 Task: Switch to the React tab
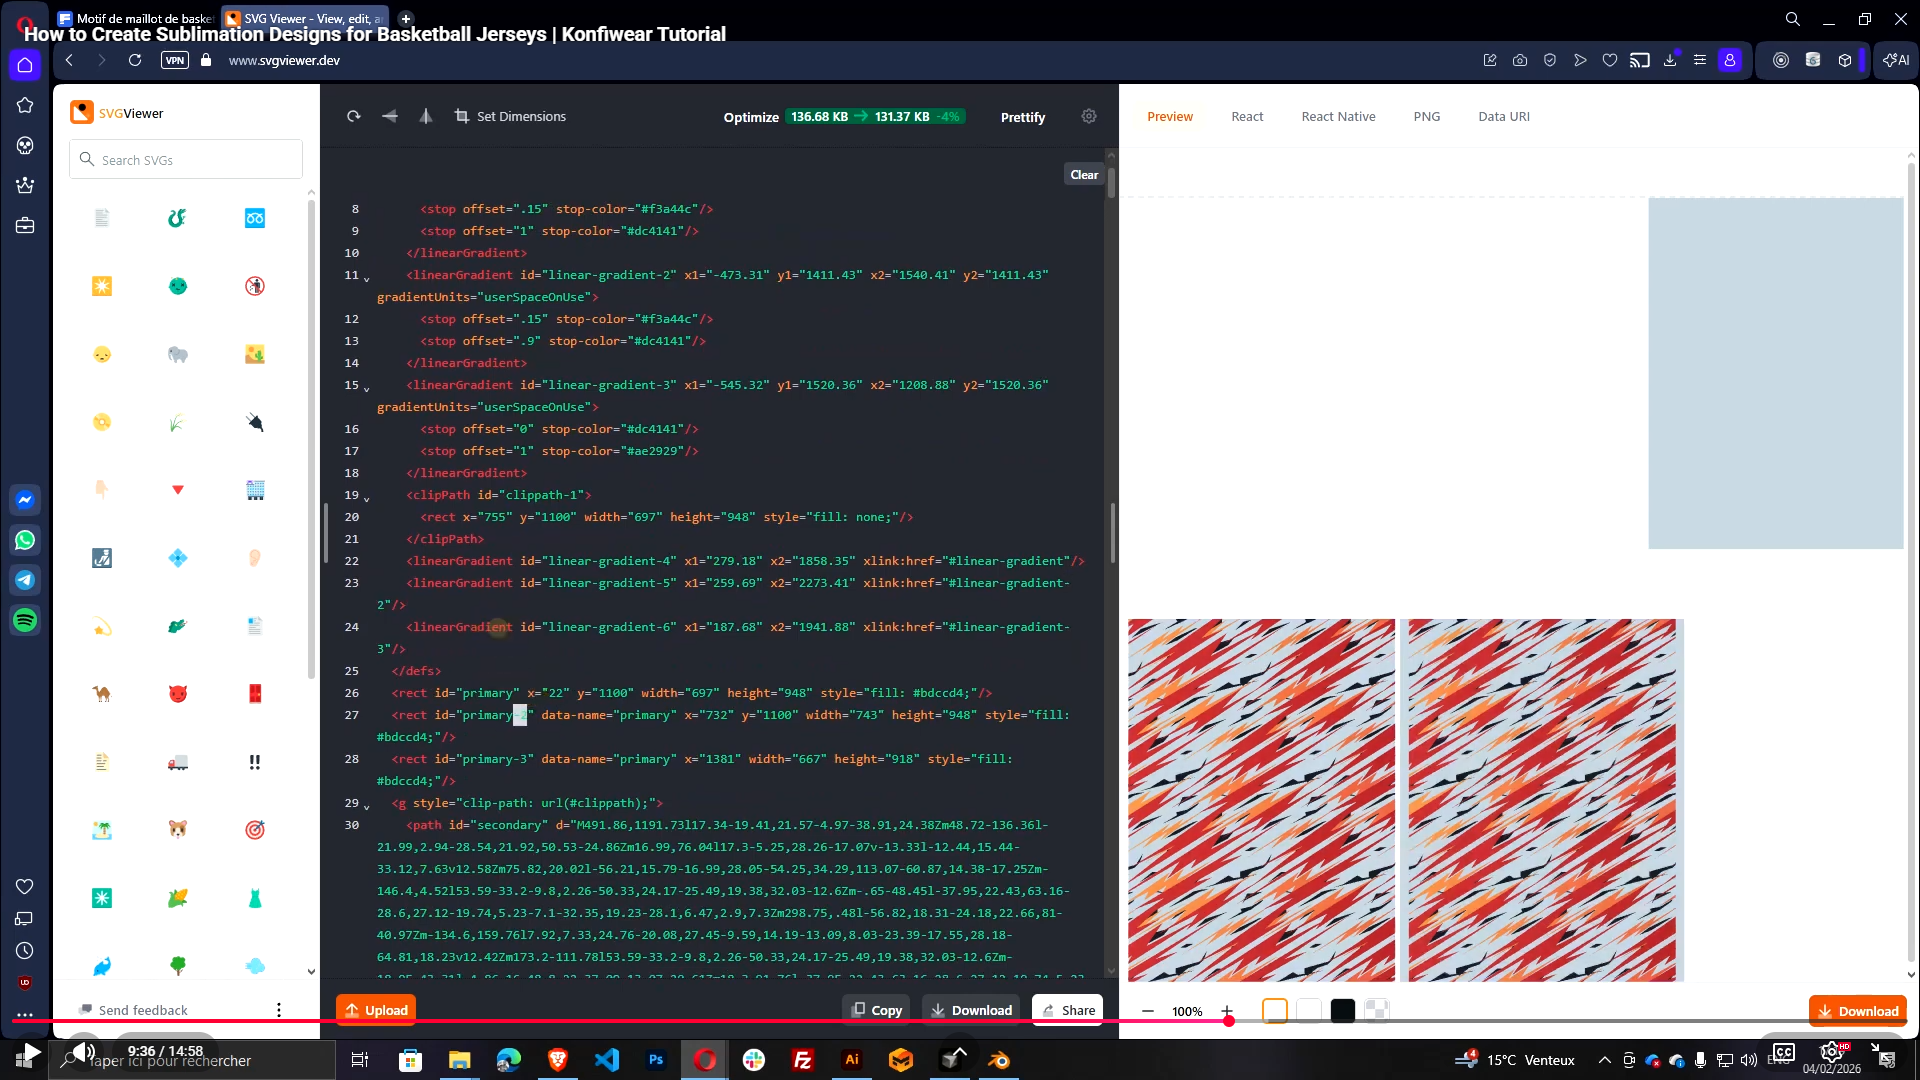click(x=1247, y=116)
